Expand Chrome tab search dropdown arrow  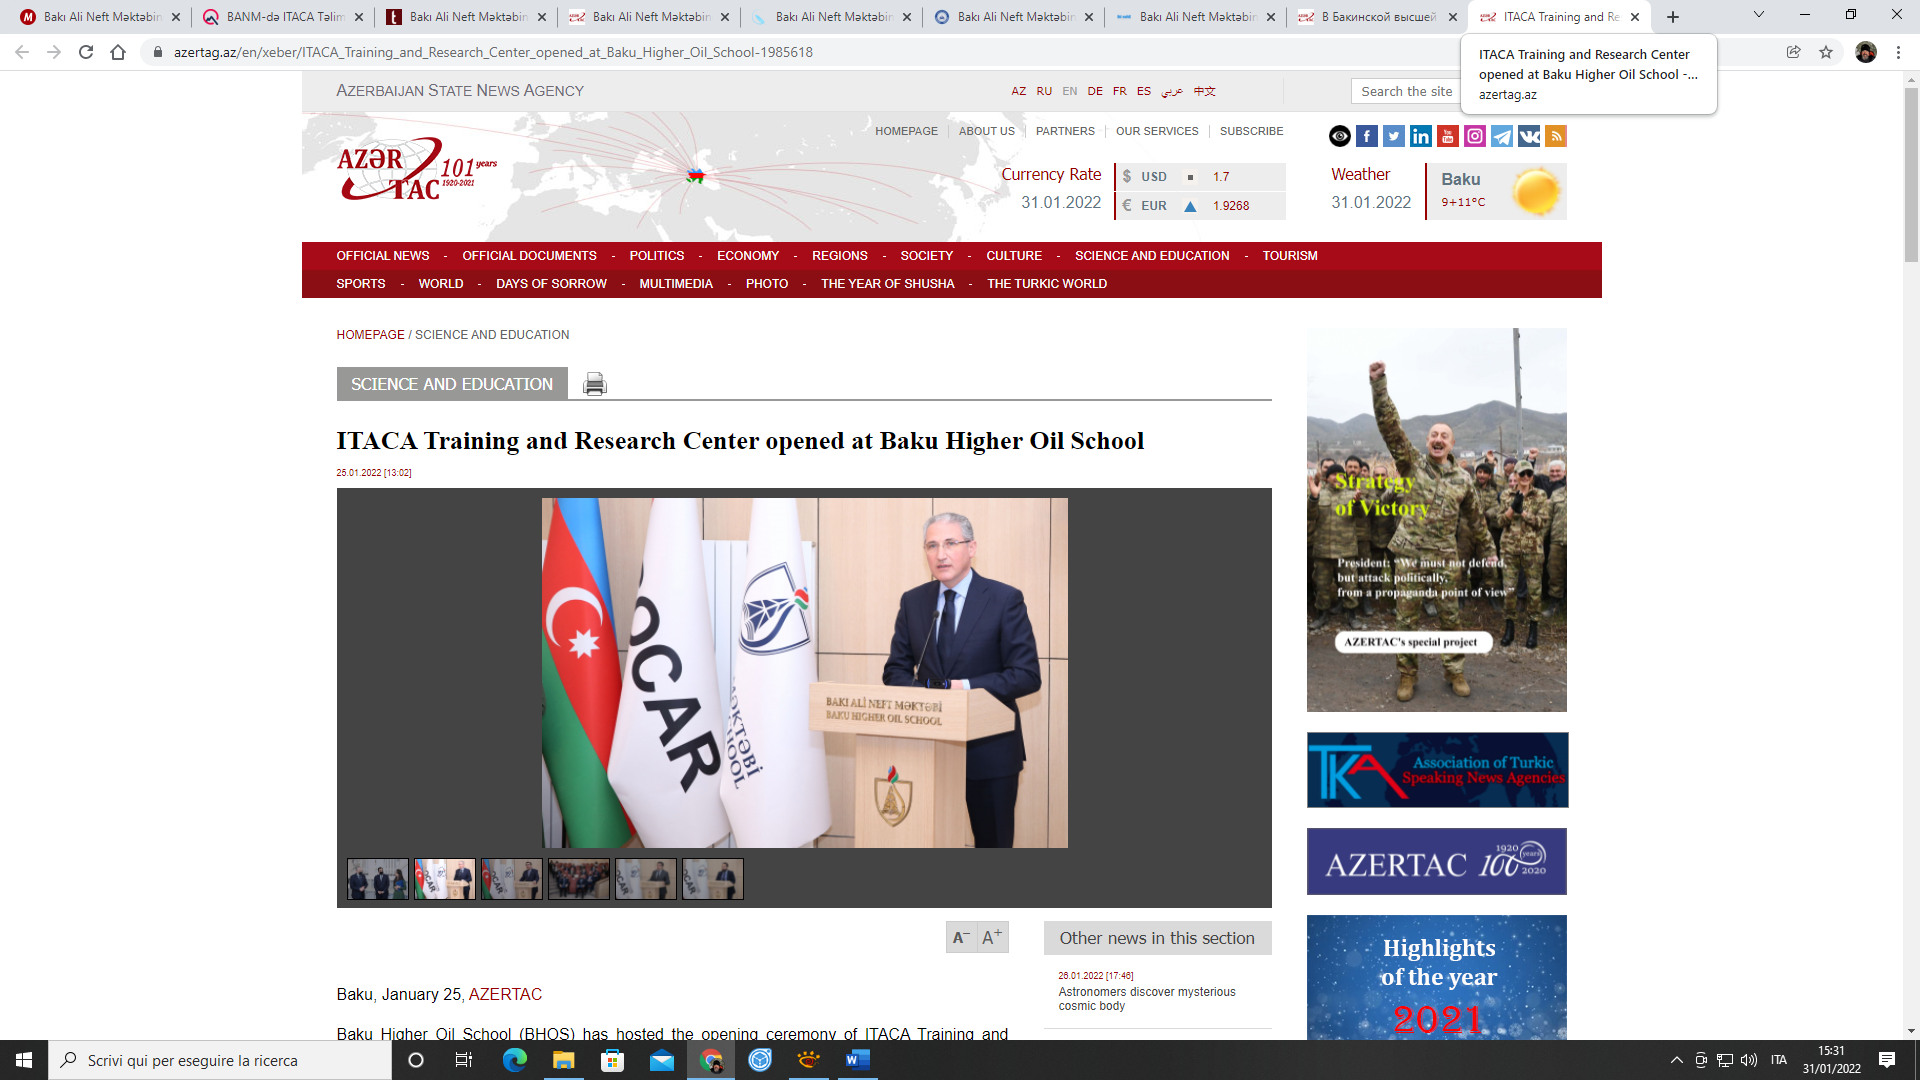(1758, 15)
